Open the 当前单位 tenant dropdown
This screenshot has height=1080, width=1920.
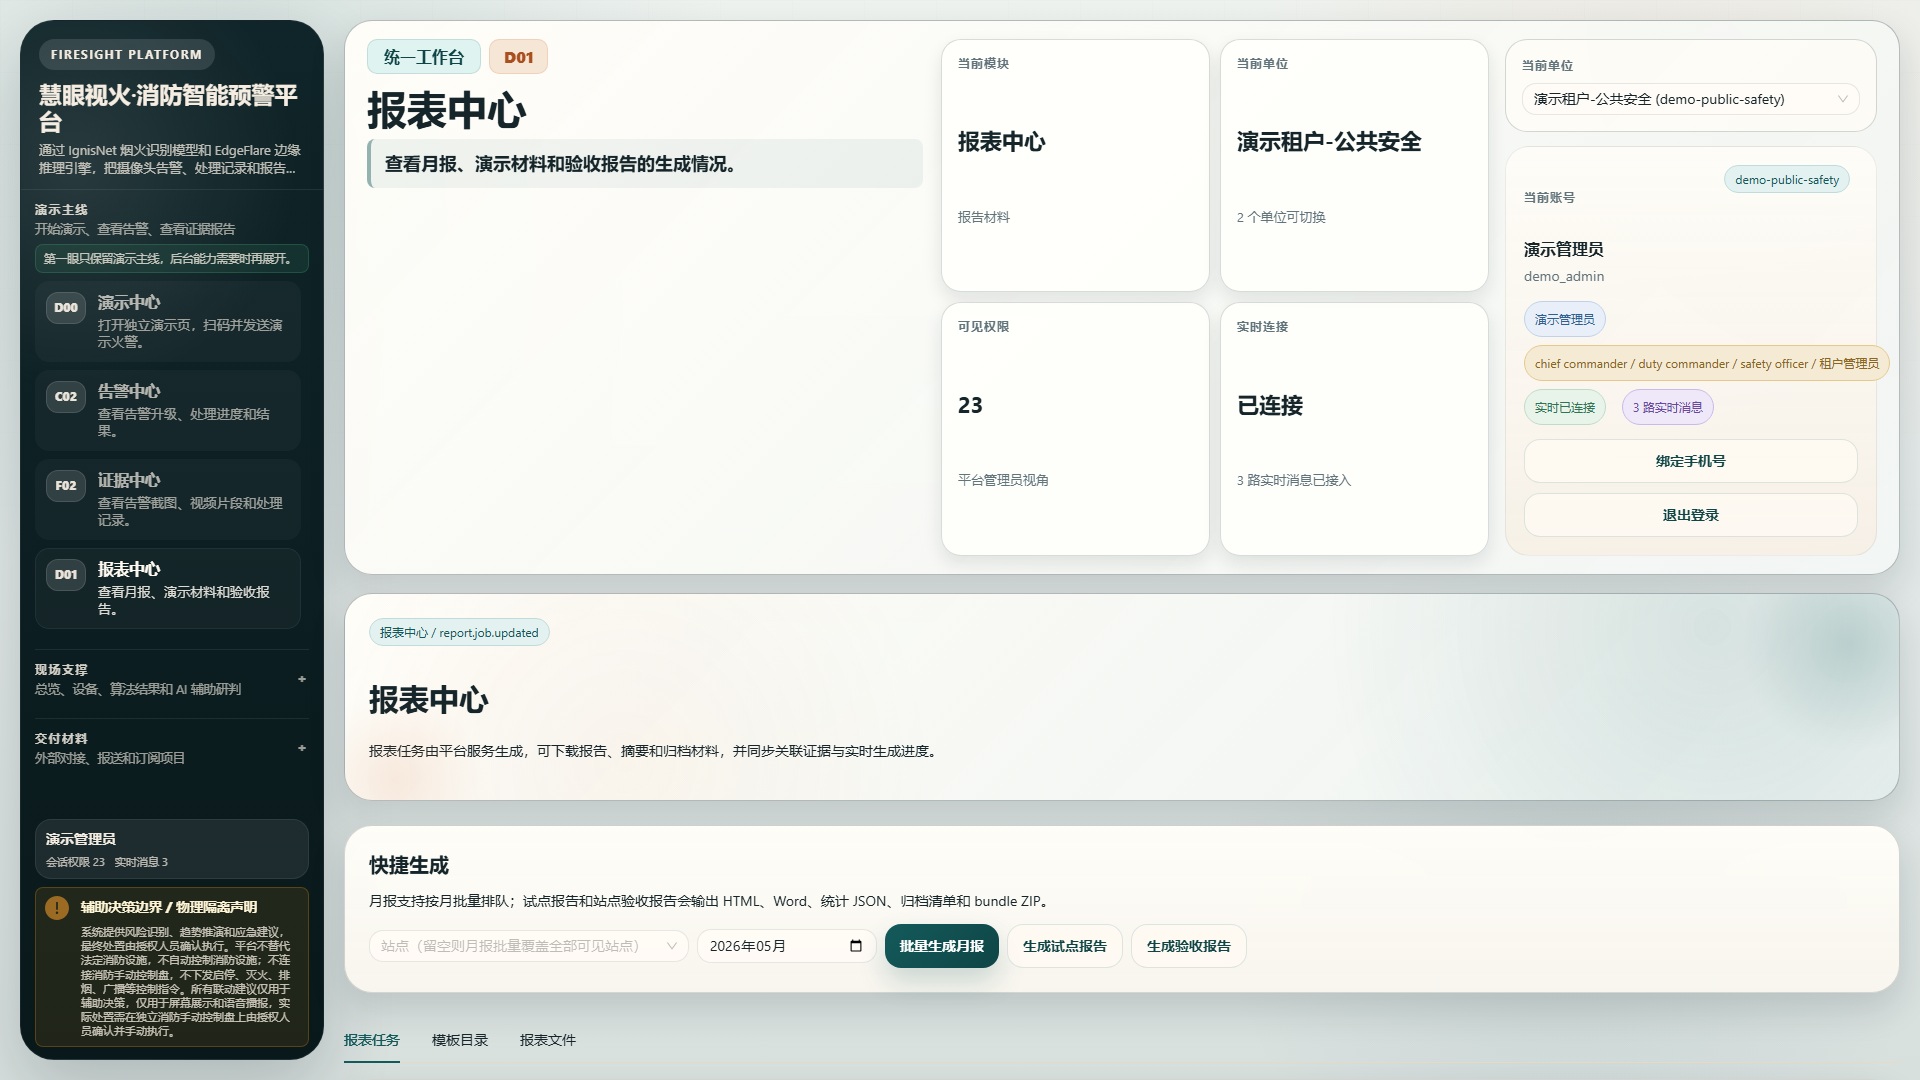point(1690,99)
